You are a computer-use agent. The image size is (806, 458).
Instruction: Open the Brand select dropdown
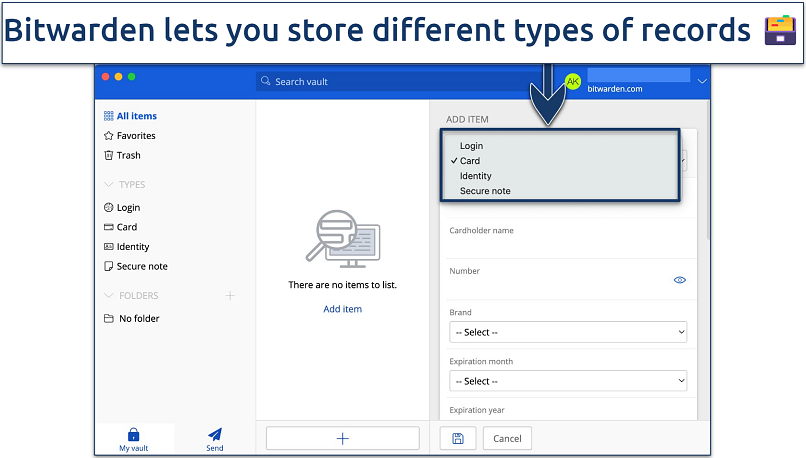coord(568,332)
